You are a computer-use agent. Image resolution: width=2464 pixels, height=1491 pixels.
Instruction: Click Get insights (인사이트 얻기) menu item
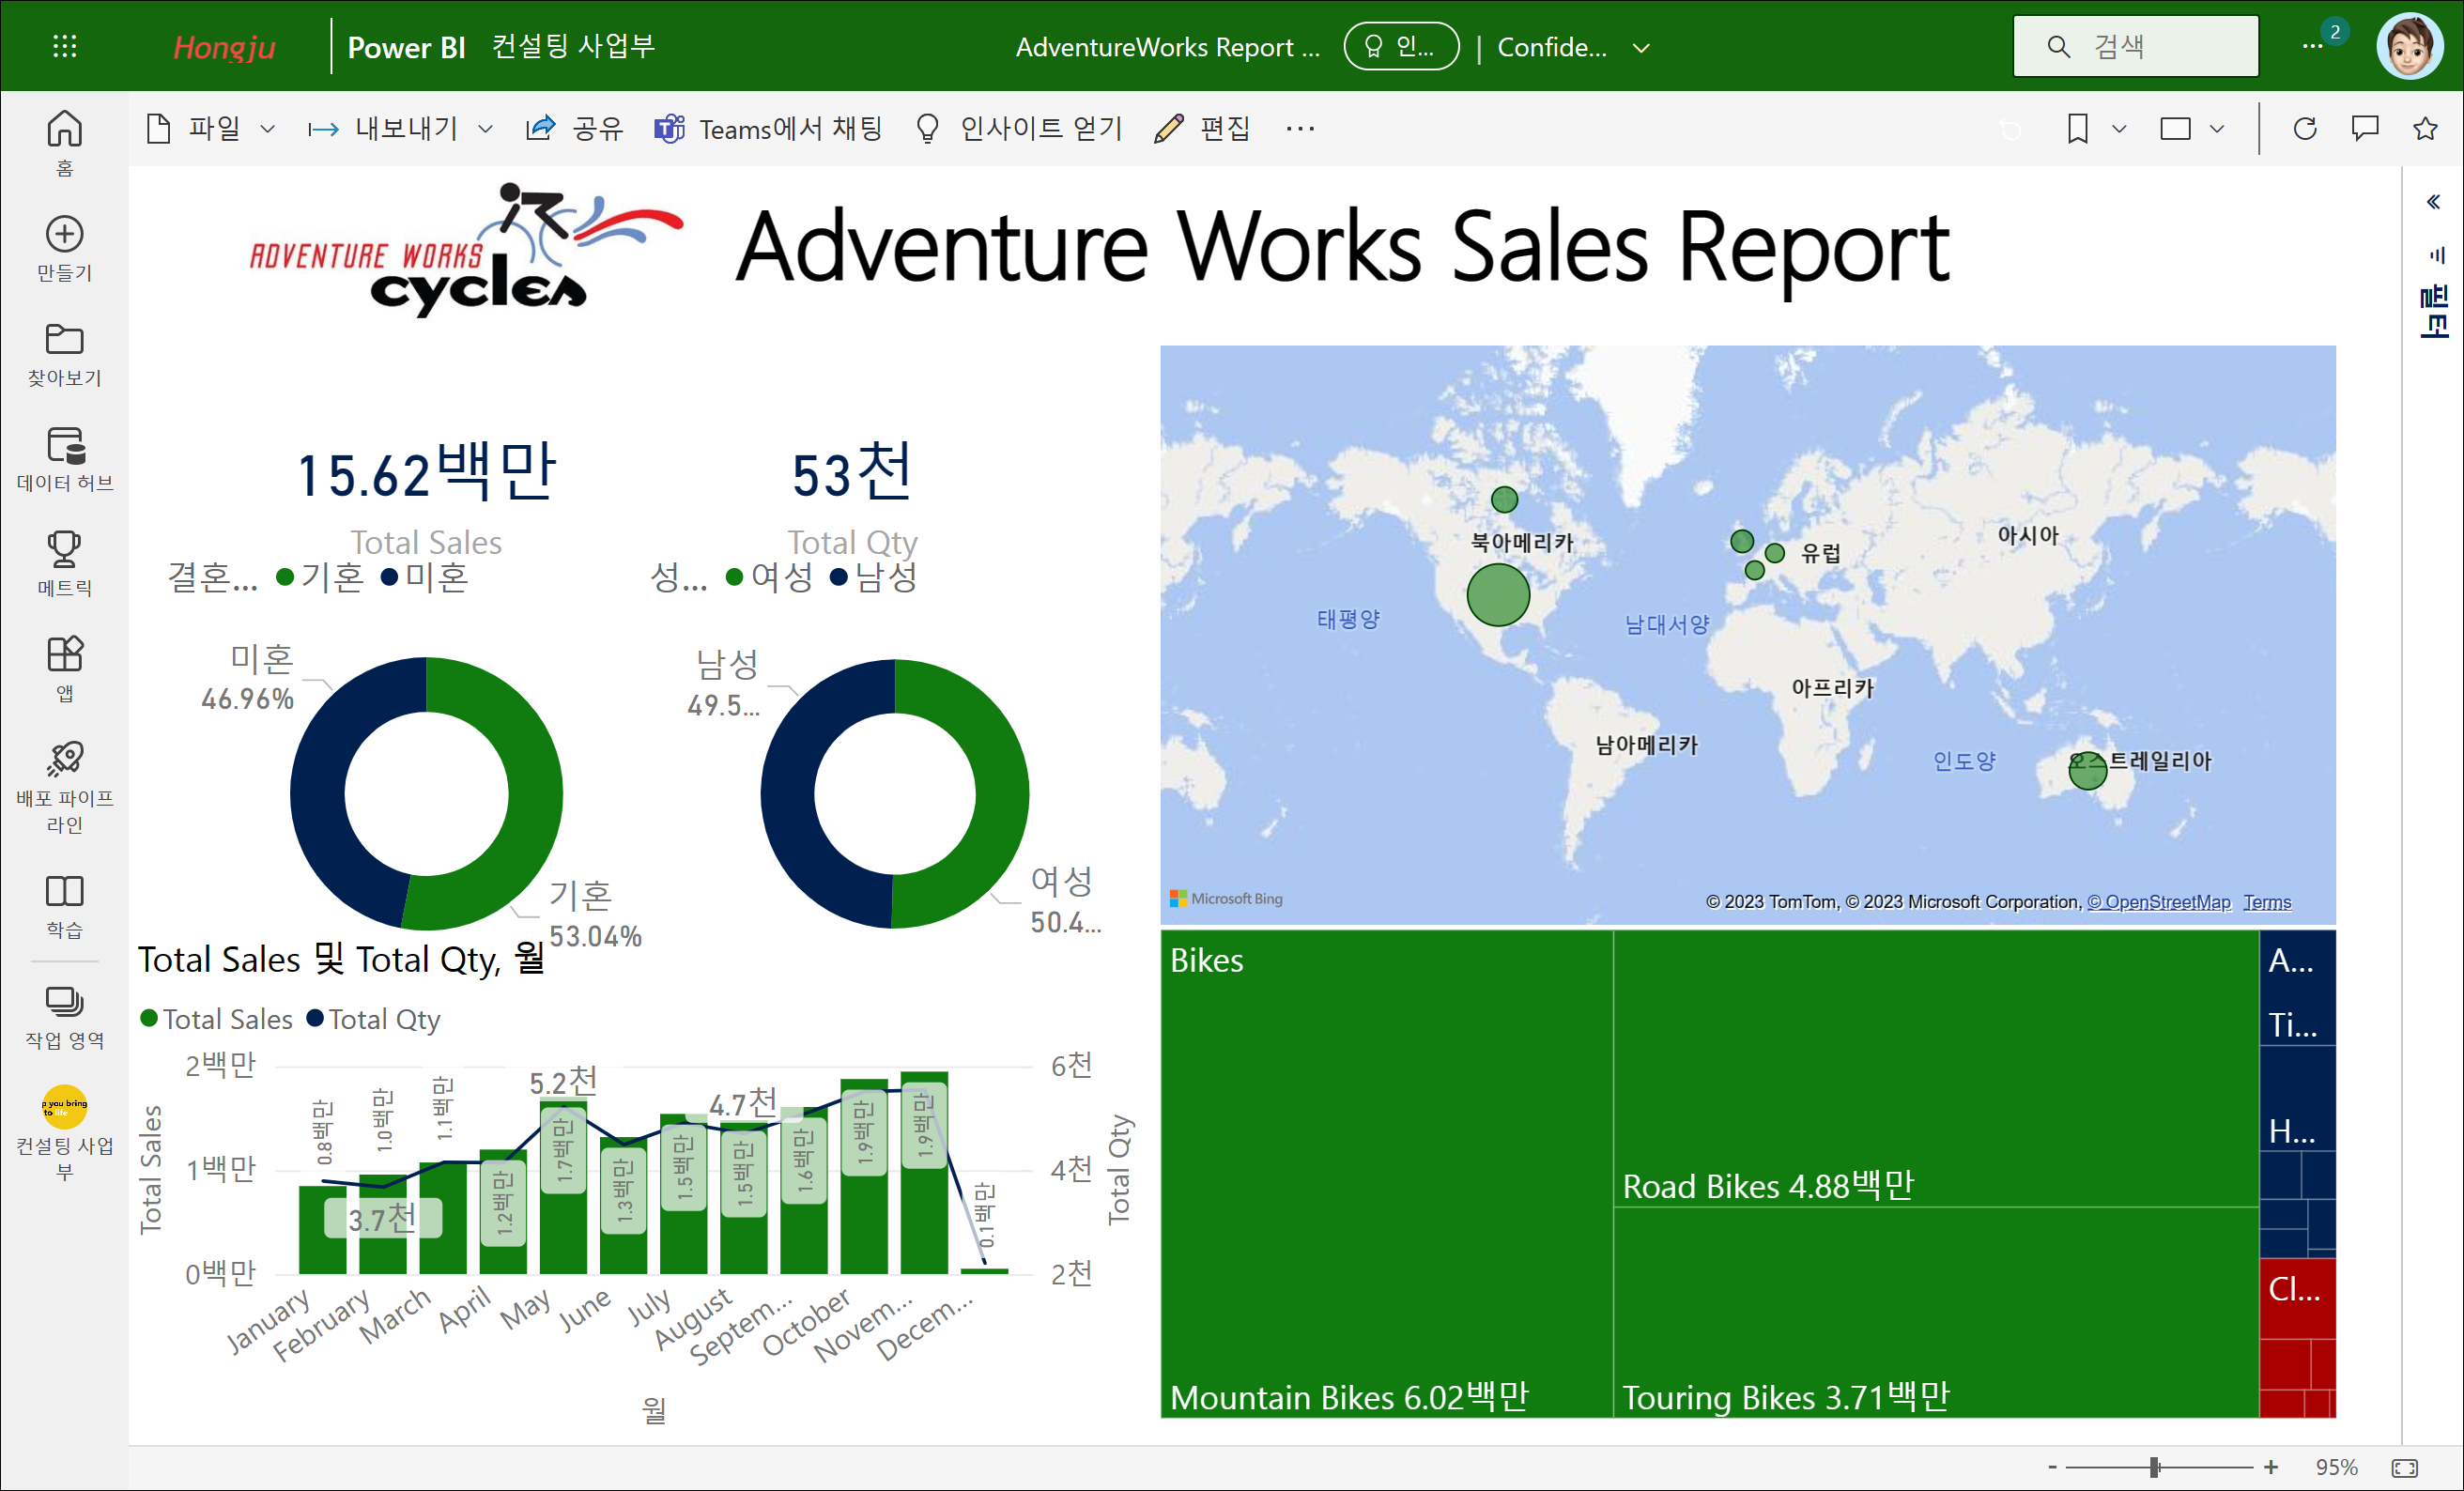click(1020, 128)
